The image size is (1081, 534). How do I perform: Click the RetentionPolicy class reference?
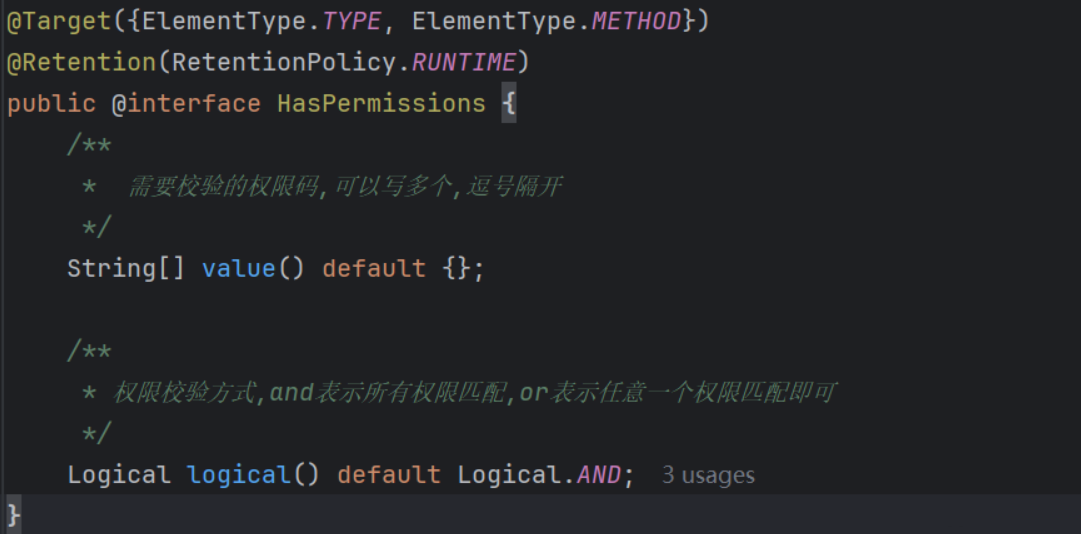(285, 63)
